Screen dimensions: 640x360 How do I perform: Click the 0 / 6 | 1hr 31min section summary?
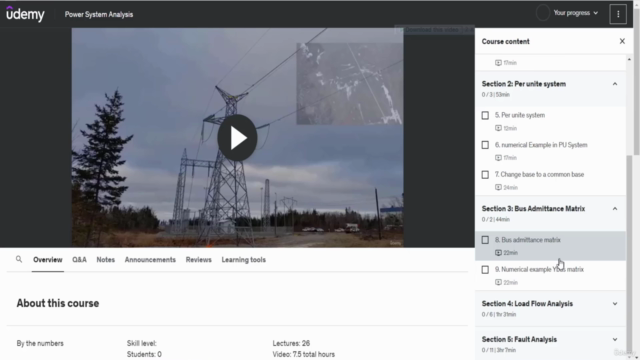click(x=499, y=314)
